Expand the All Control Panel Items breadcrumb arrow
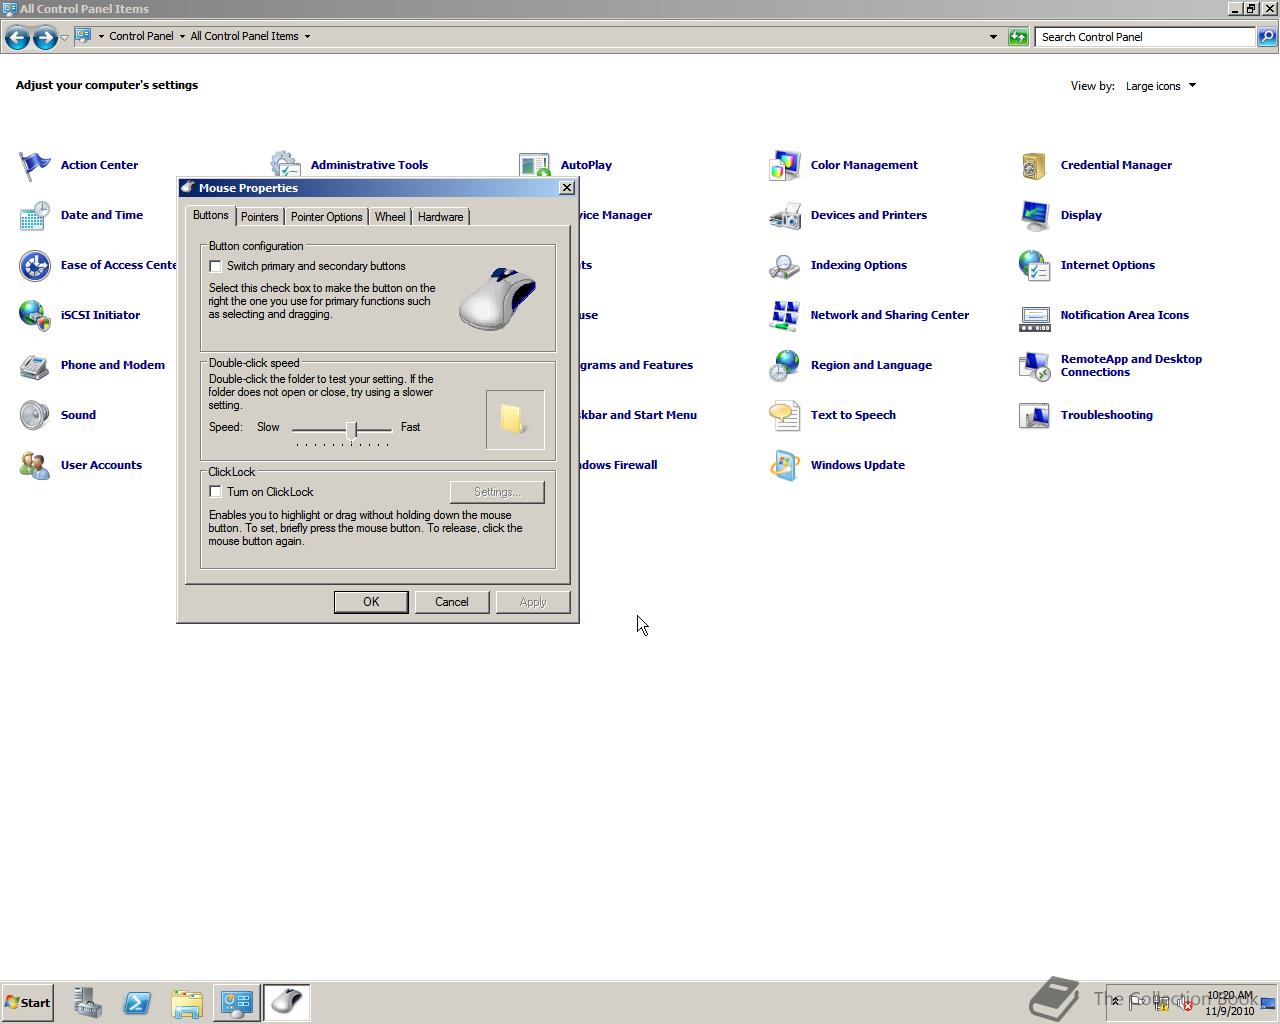 (307, 36)
